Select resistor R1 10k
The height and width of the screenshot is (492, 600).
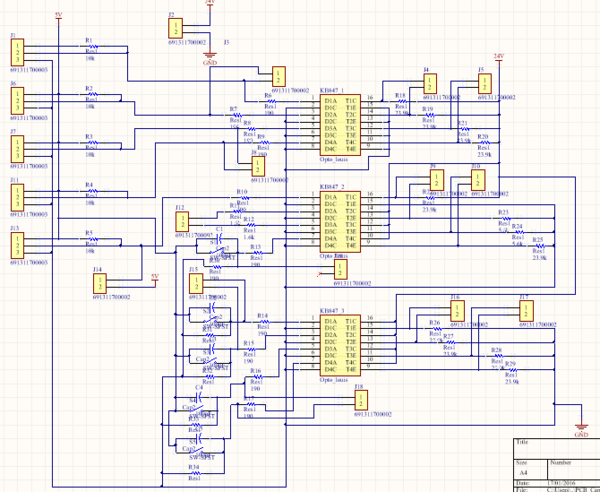tap(90, 50)
